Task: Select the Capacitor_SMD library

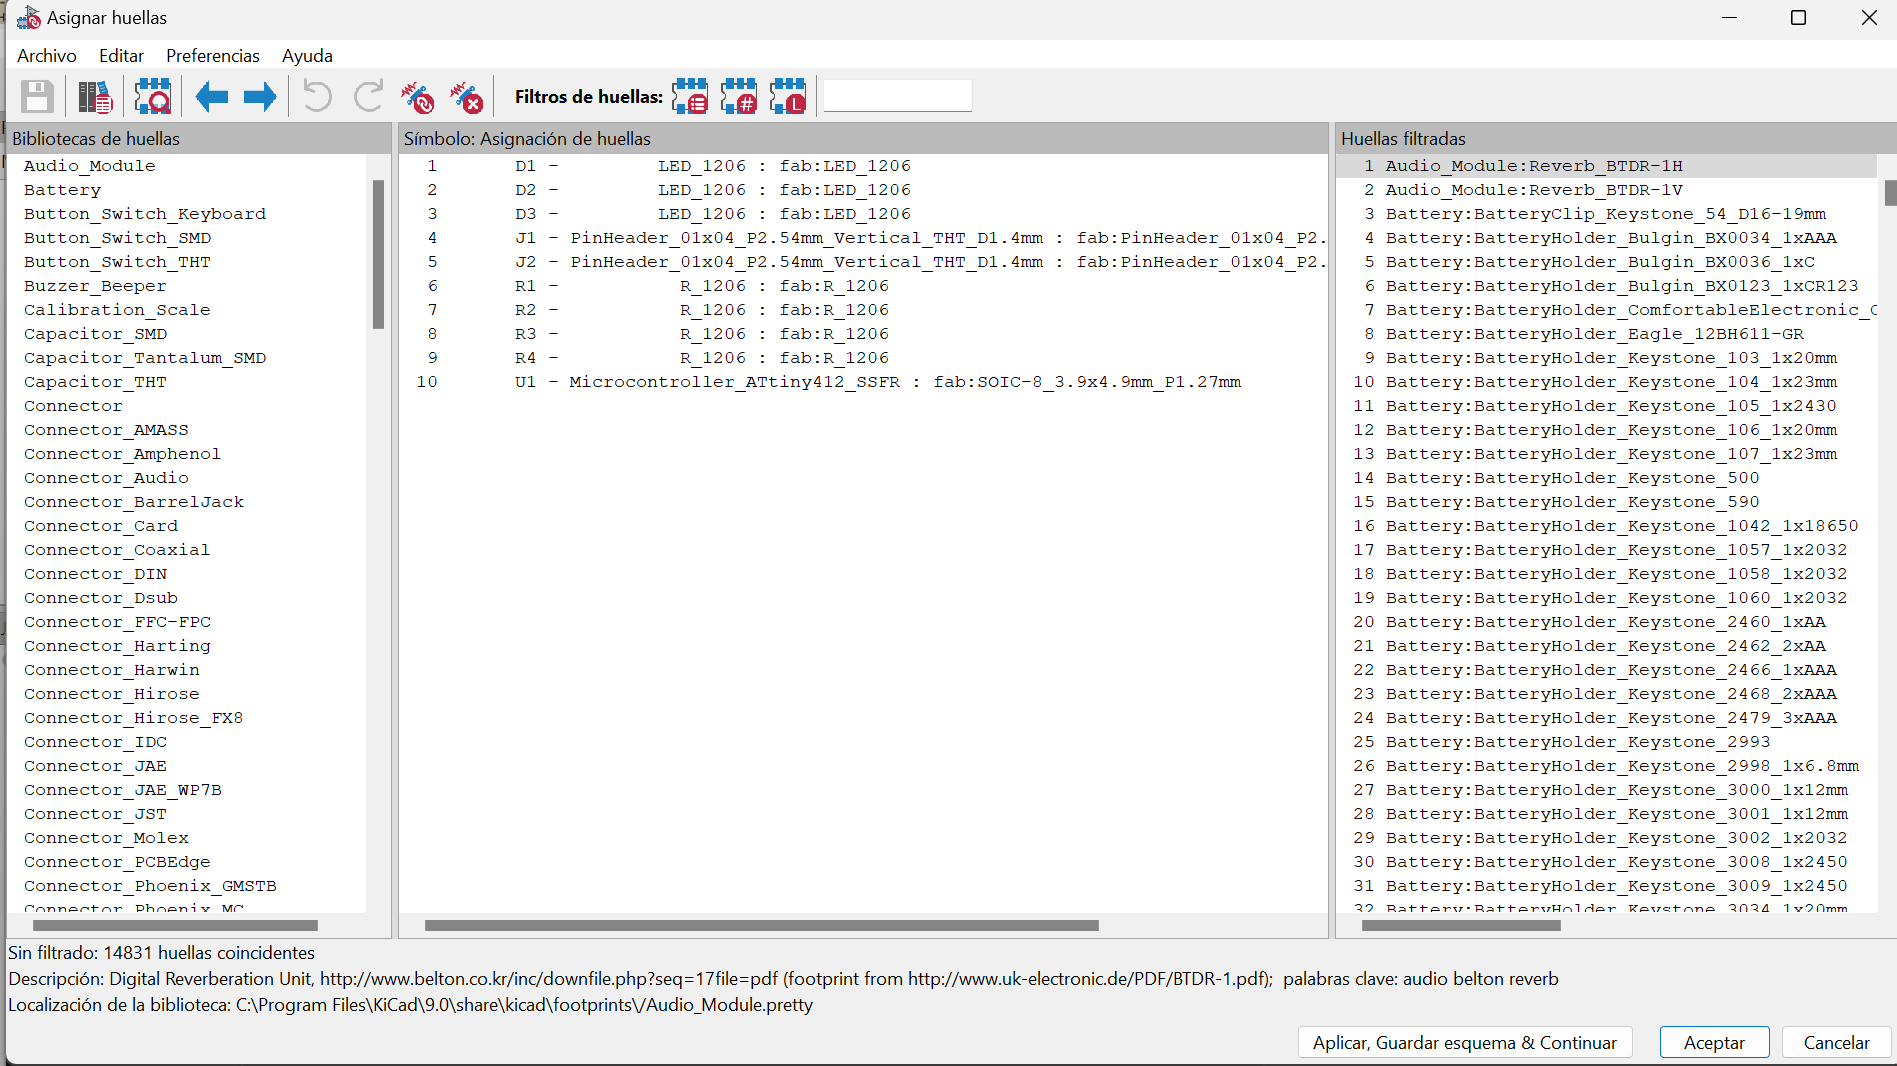Action: coord(96,334)
